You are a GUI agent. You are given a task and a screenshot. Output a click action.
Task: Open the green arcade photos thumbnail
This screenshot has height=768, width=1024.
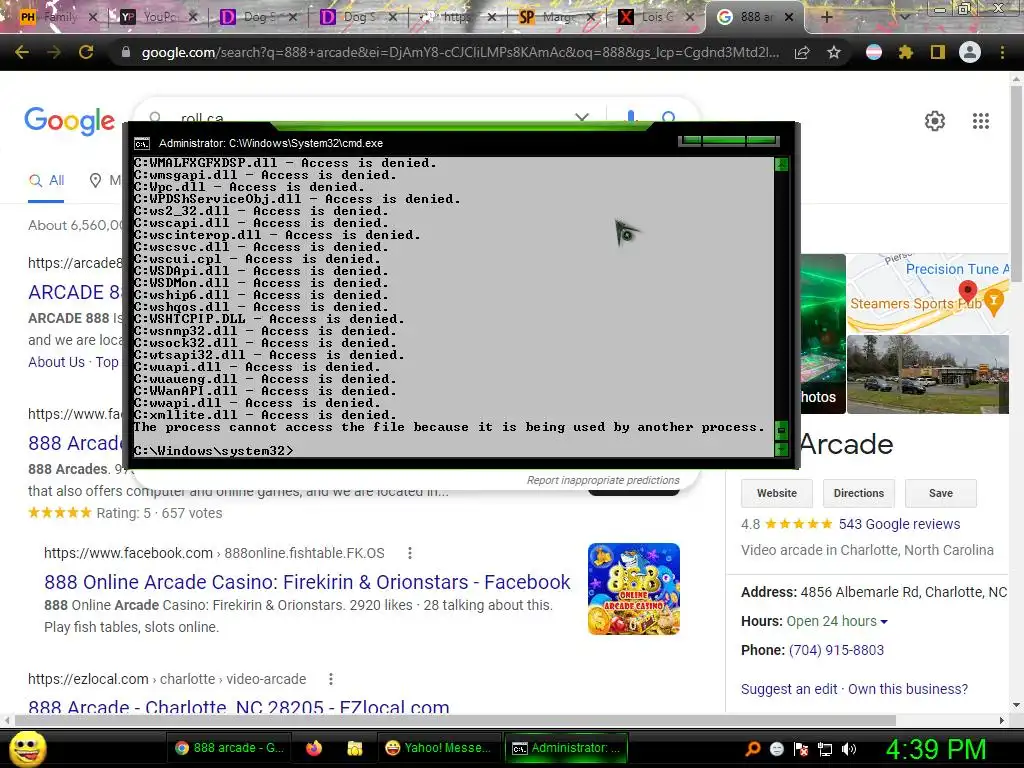click(x=824, y=334)
